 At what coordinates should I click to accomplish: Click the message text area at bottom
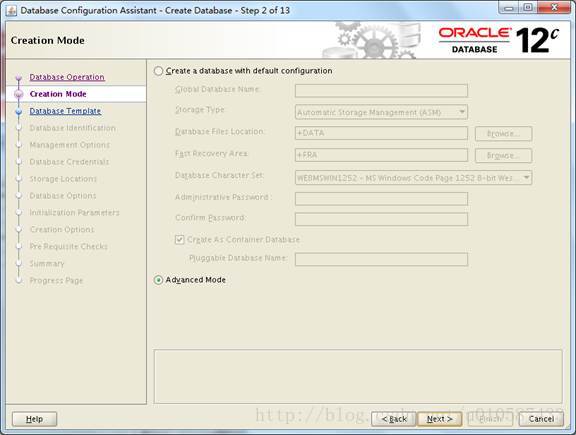click(x=358, y=377)
